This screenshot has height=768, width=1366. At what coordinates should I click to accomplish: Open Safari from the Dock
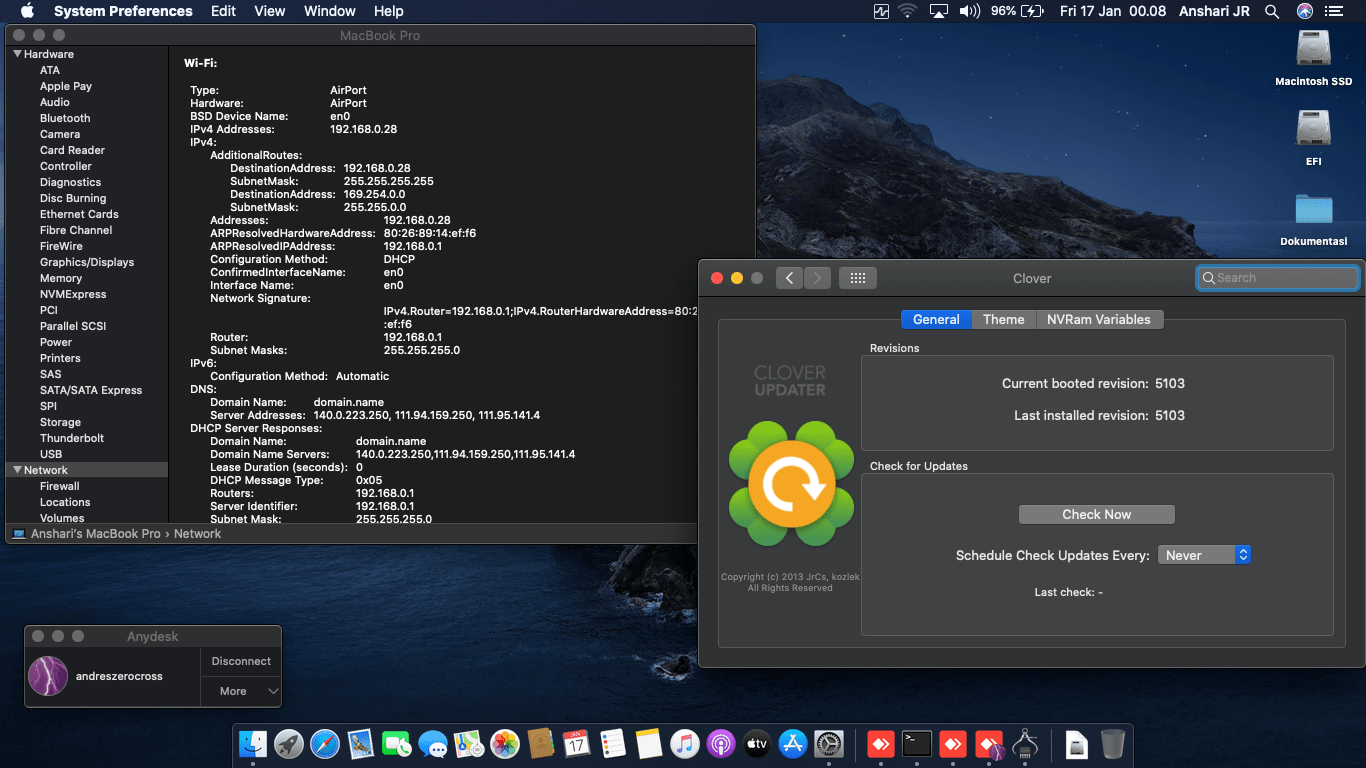[325, 744]
